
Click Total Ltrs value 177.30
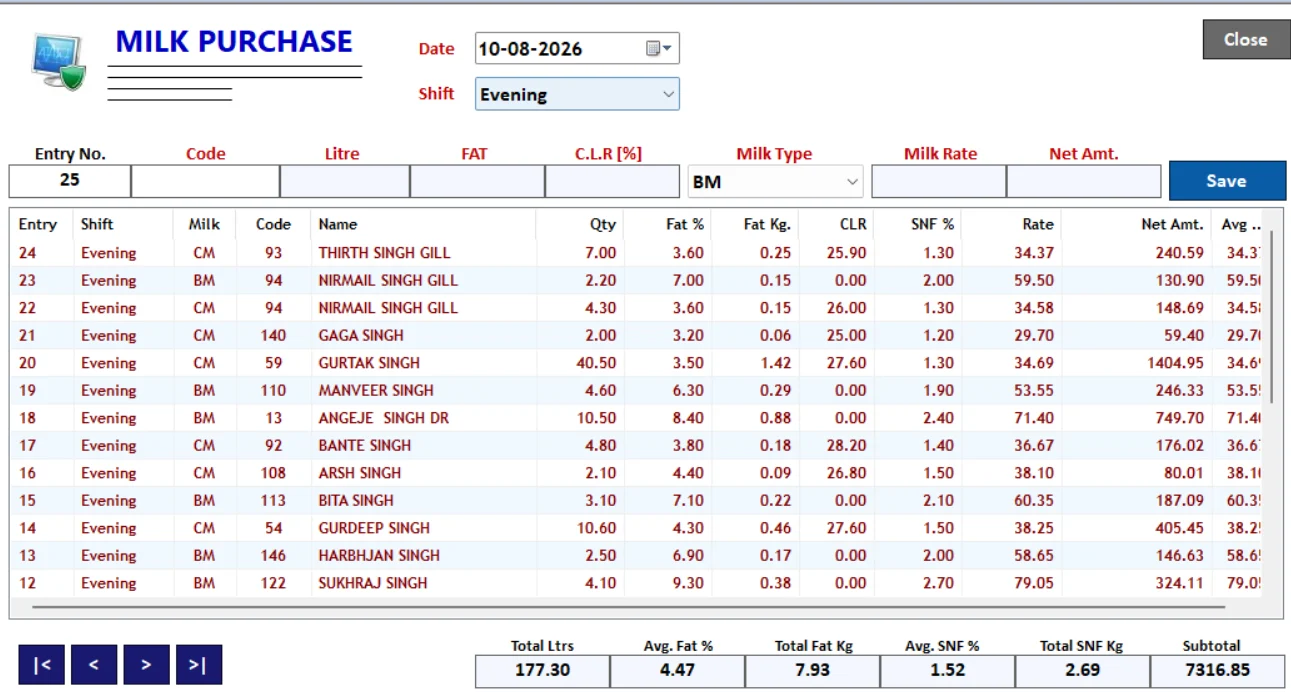pos(542,670)
